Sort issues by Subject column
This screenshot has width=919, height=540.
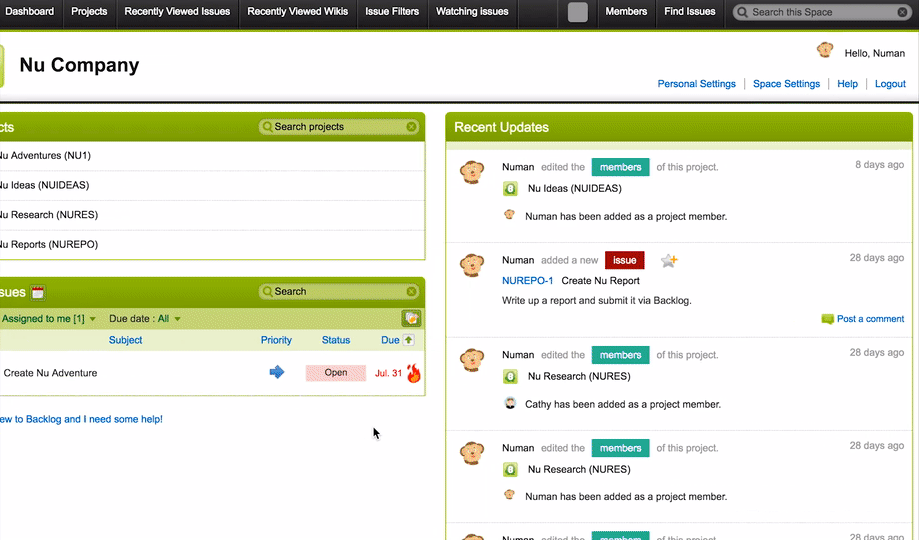coord(125,340)
